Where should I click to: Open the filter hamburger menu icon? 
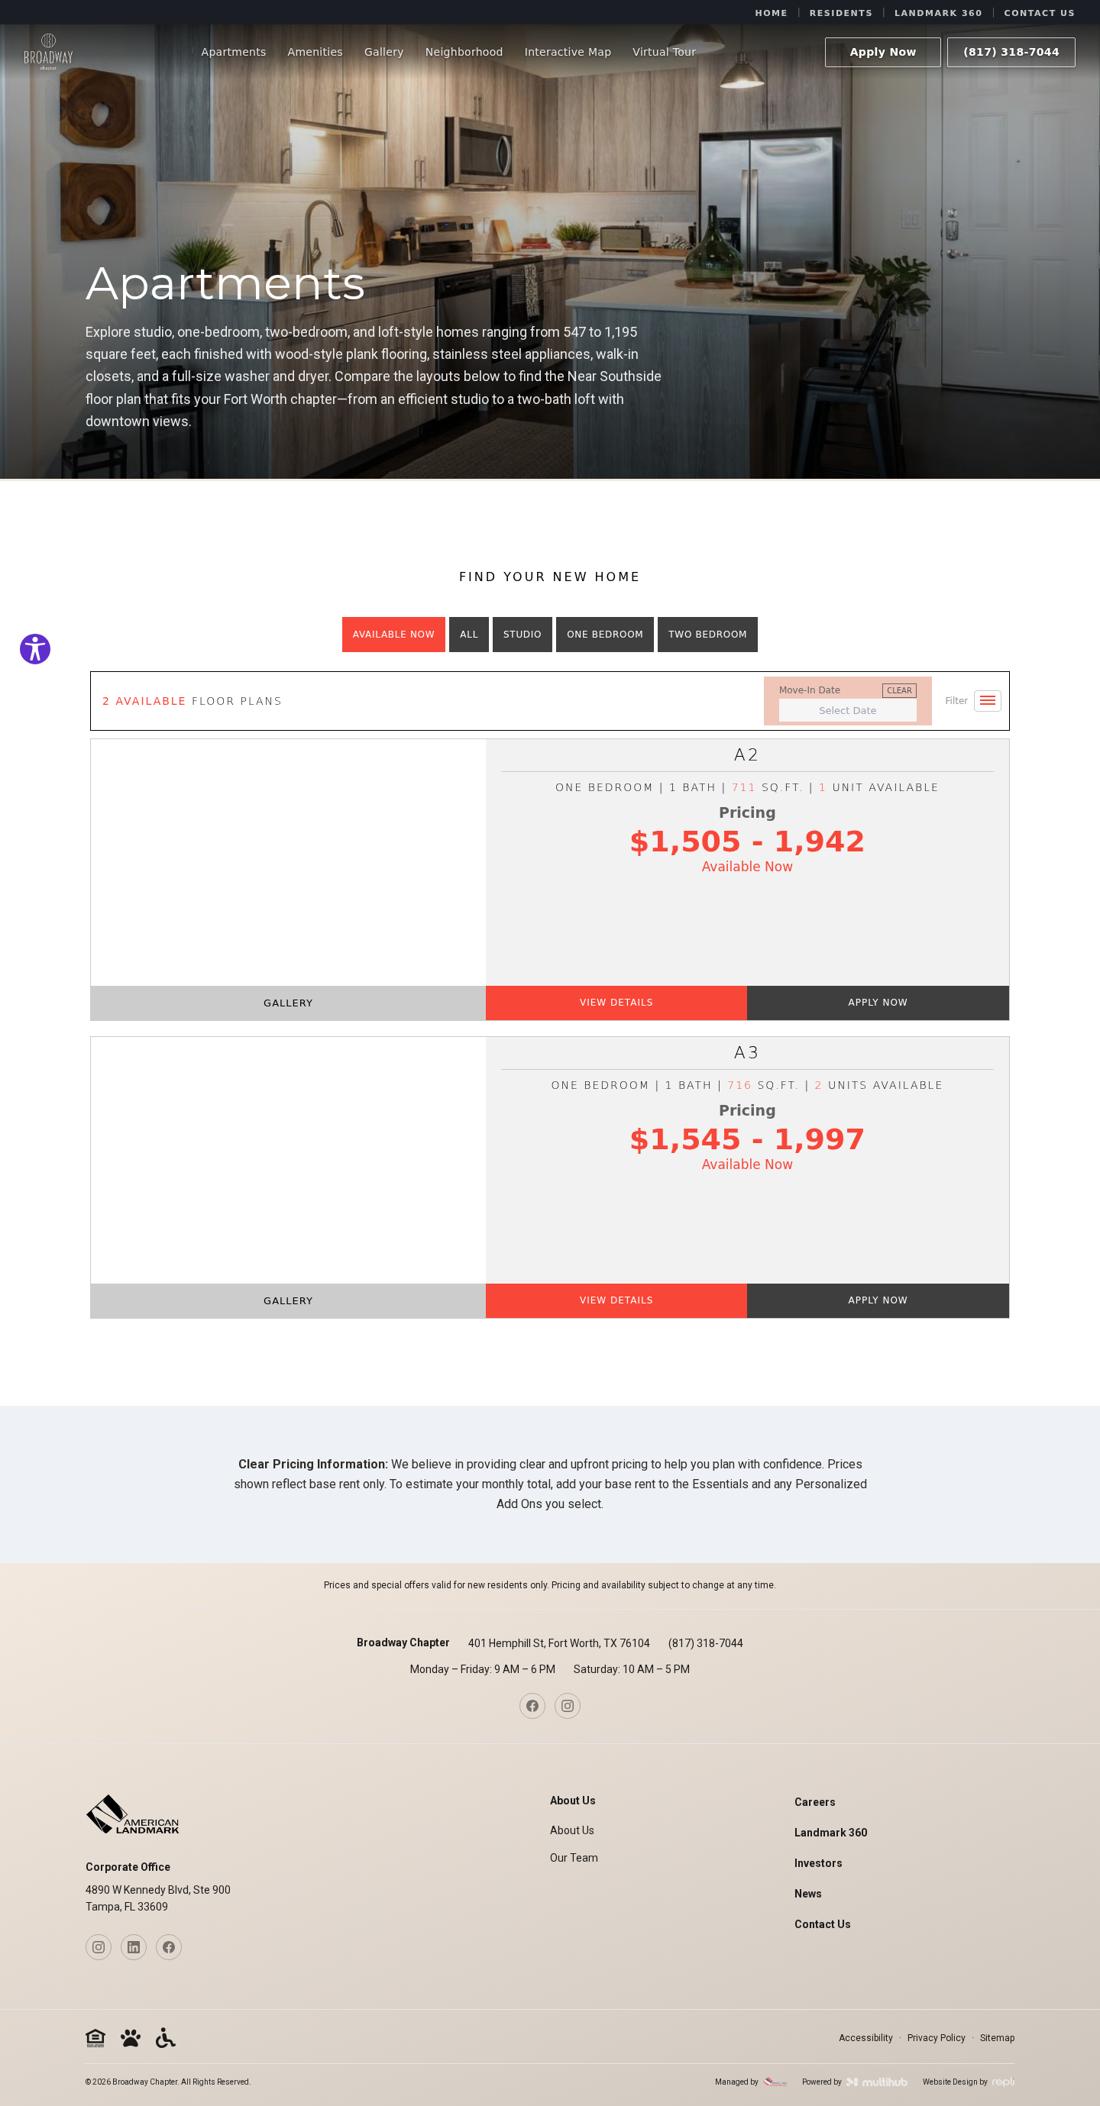click(x=987, y=701)
